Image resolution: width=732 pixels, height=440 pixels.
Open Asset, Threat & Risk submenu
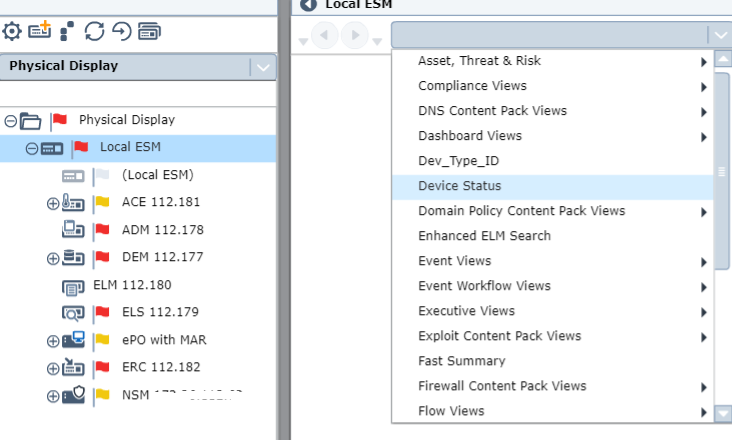[x=552, y=61]
